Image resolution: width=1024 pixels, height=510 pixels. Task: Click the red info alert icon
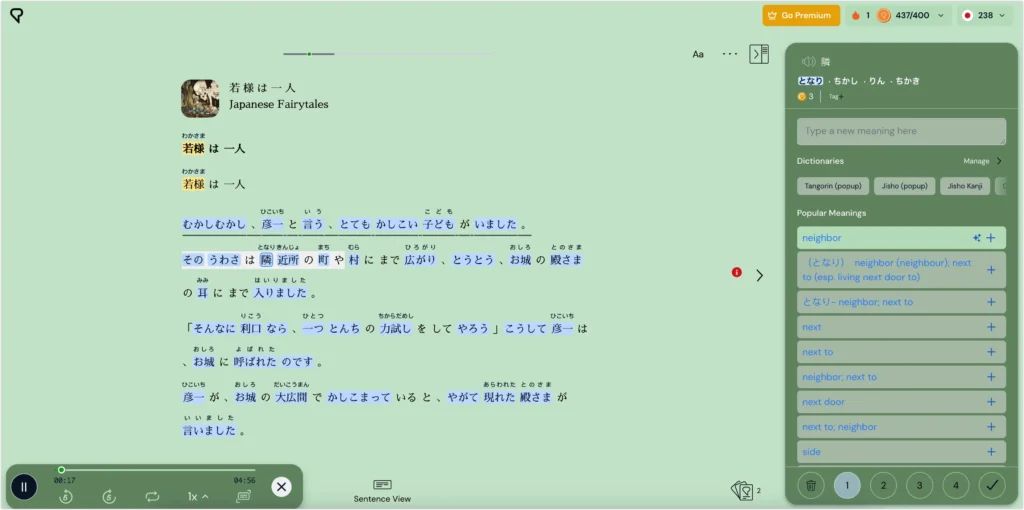[x=737, y=272]
